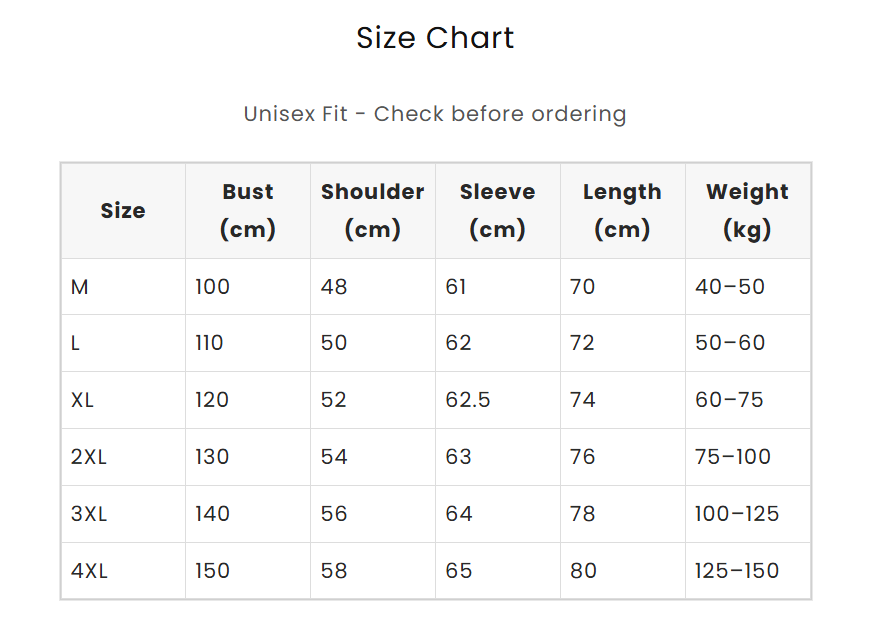Click the Unisex Fit subtitle text
This screenshot has height=624, width=889.
[x=435, y=114]
